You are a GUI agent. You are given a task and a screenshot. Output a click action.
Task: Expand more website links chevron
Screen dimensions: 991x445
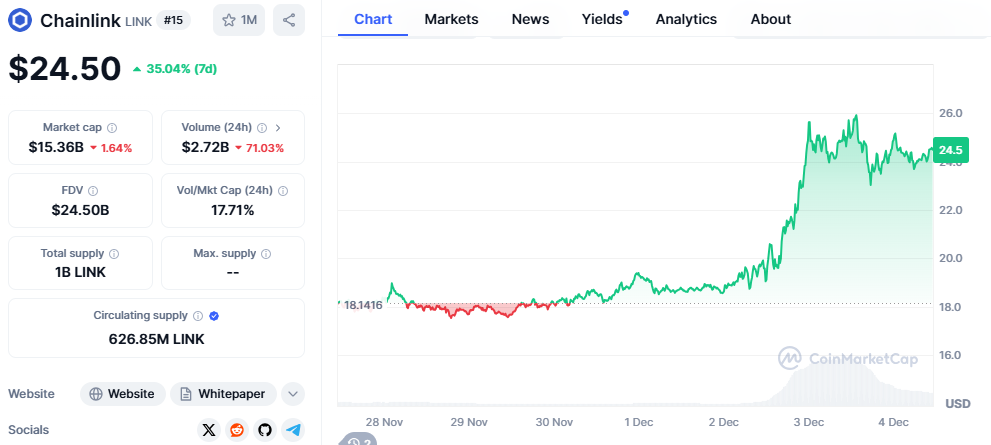pyautogui.click(x=293, y=394)
